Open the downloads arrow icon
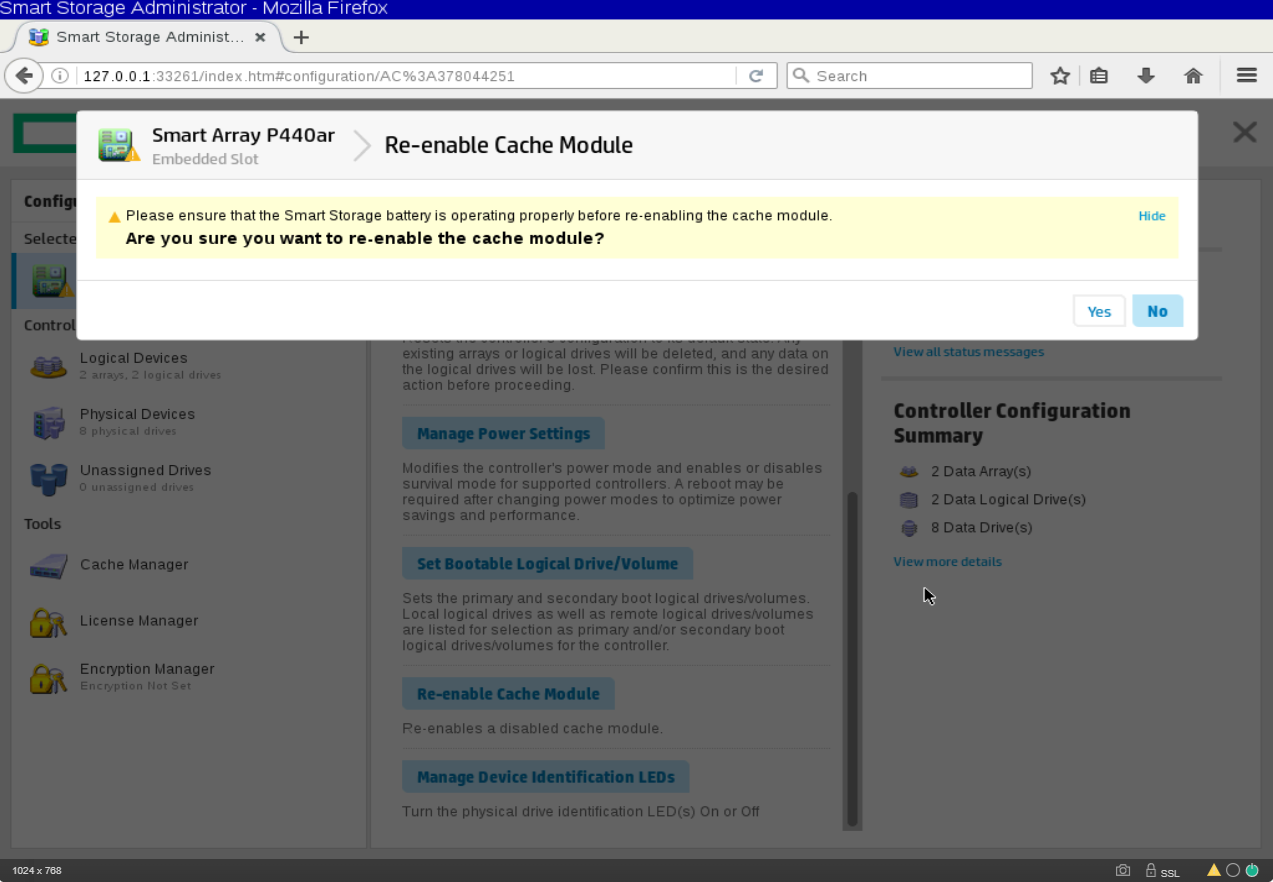1273x882 pixels. point(1146,76)
